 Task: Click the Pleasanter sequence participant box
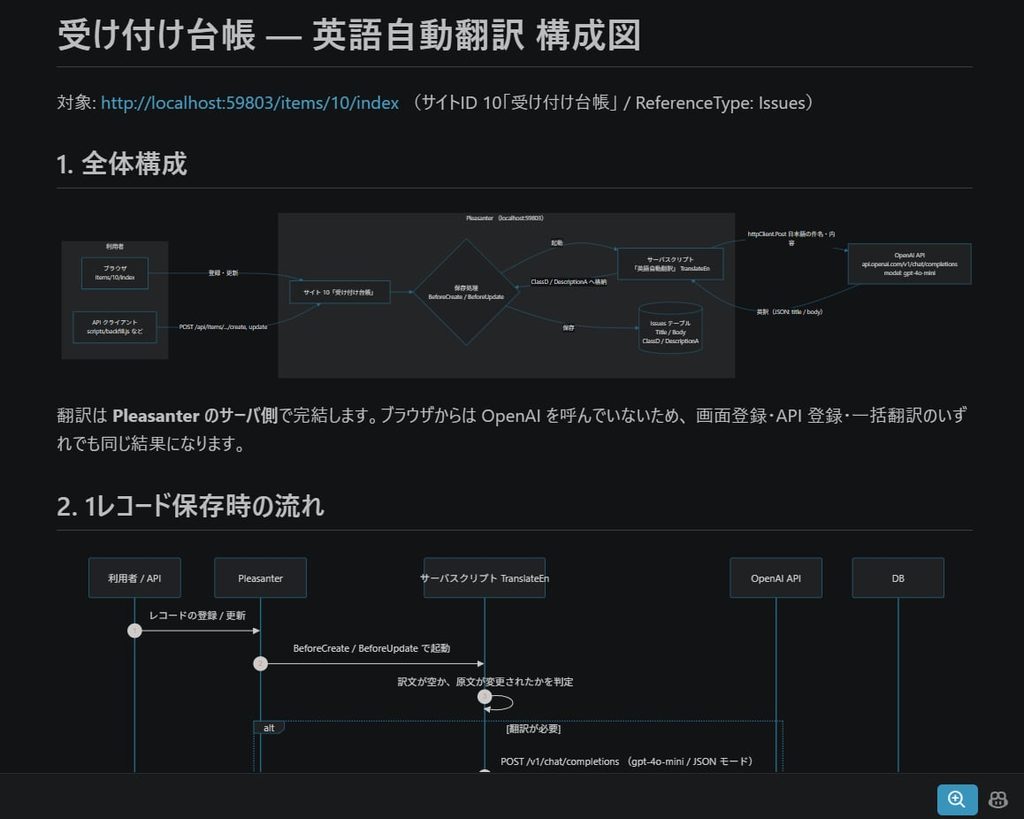[261, 578]
